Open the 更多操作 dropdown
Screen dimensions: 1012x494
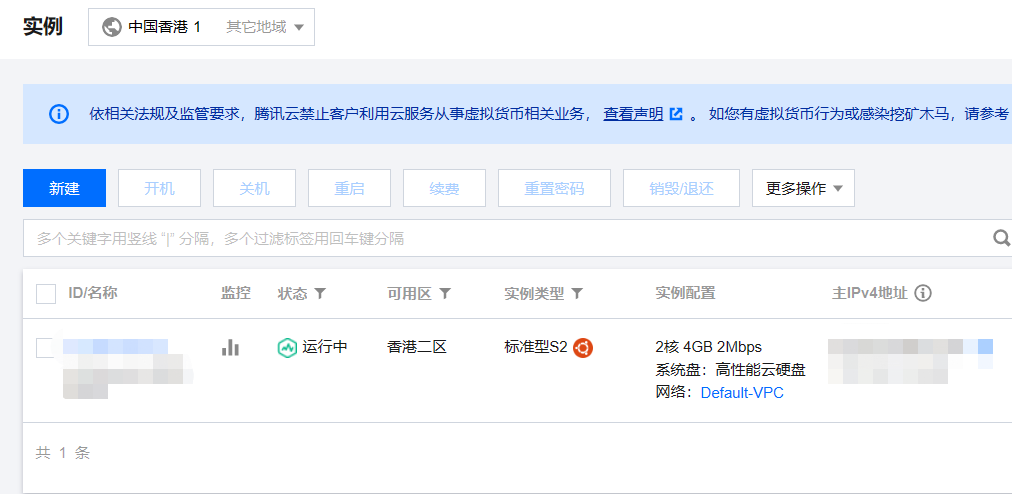[803, 188]
